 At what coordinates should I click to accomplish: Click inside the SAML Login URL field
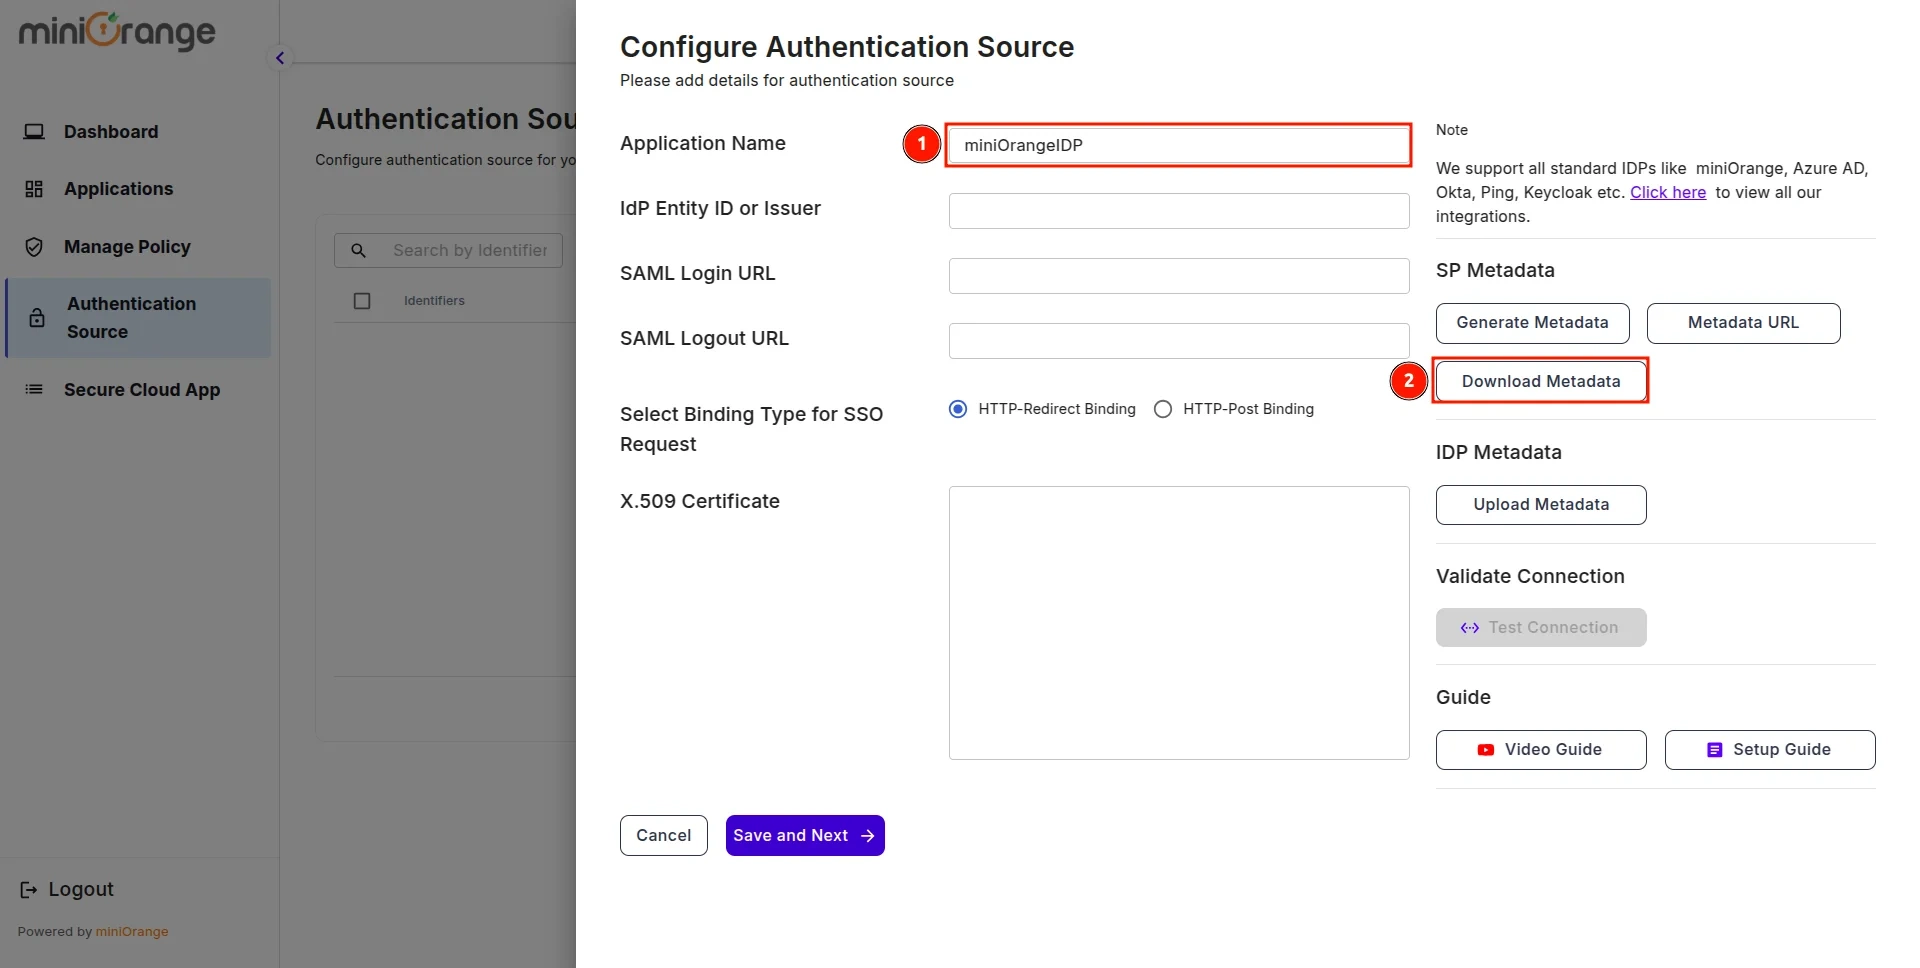tap(1178, 275)
